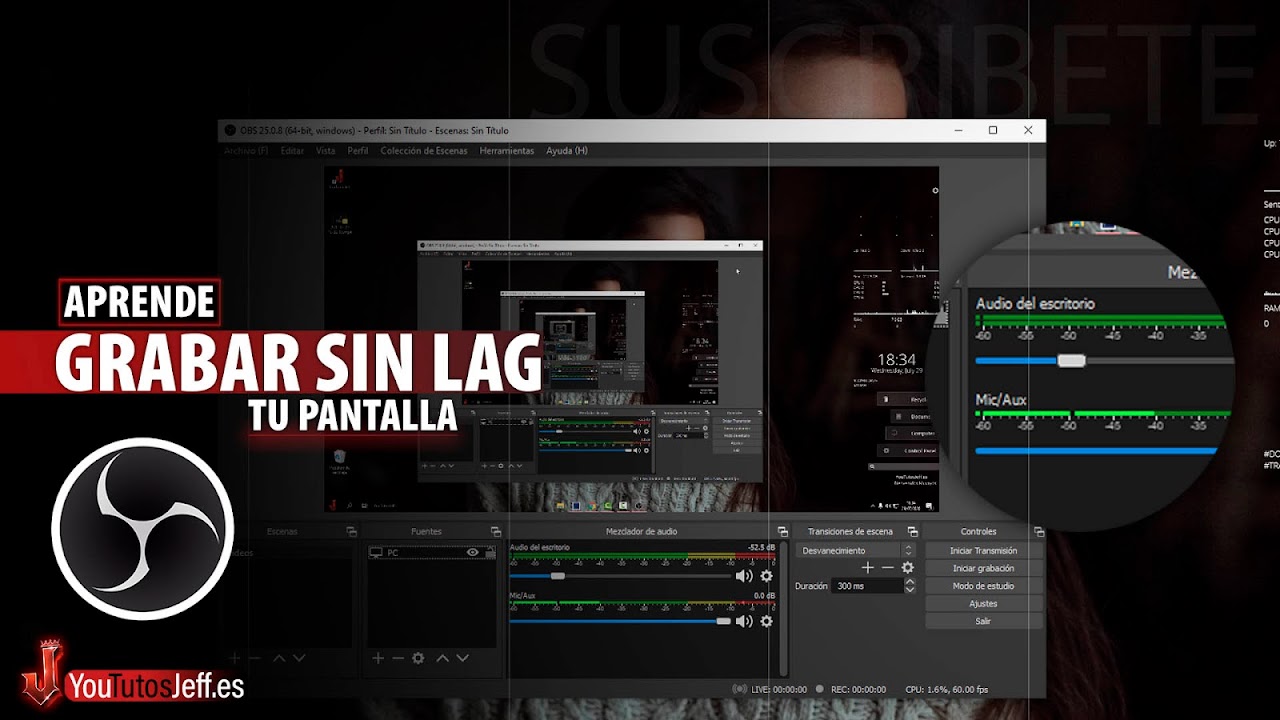Move scene down in Escenas panel
The height and width of the screenshot is (720, 1280).
(x=299, y=658)
